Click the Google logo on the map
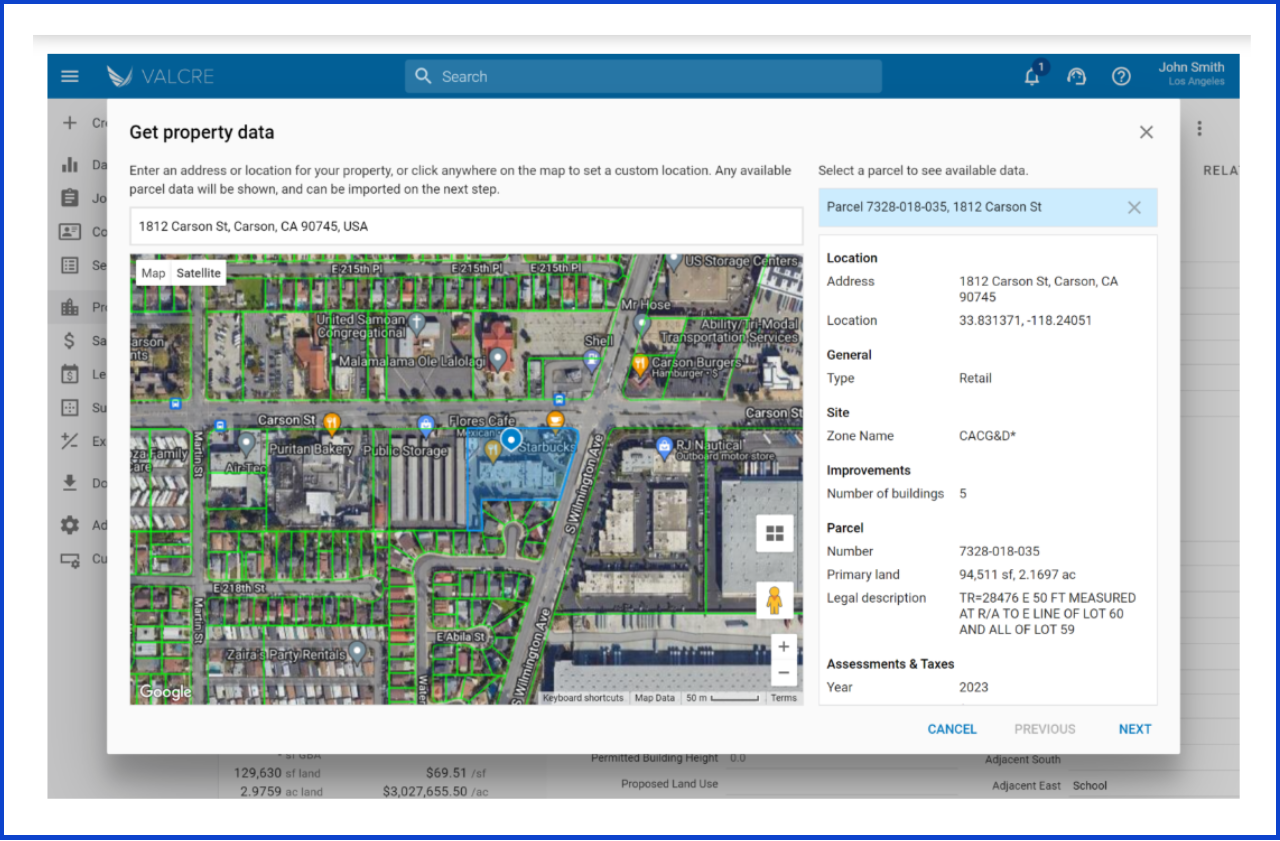This screenshot has height=841, width=1280. [x=165, y=692]
